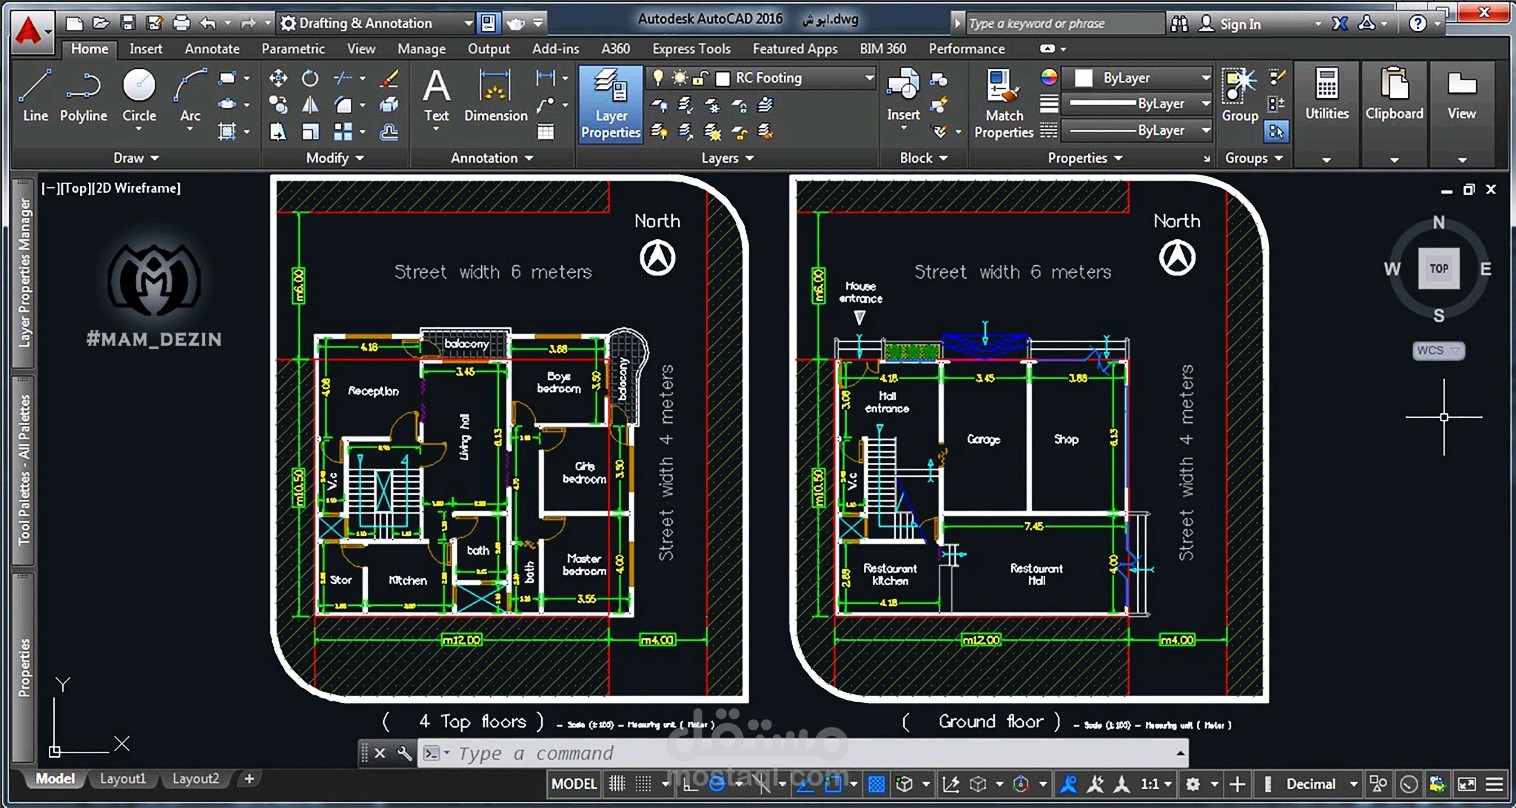Click the Utilities panel button
This screenshot has height=808, width=1516.
tap(1327, 112)
